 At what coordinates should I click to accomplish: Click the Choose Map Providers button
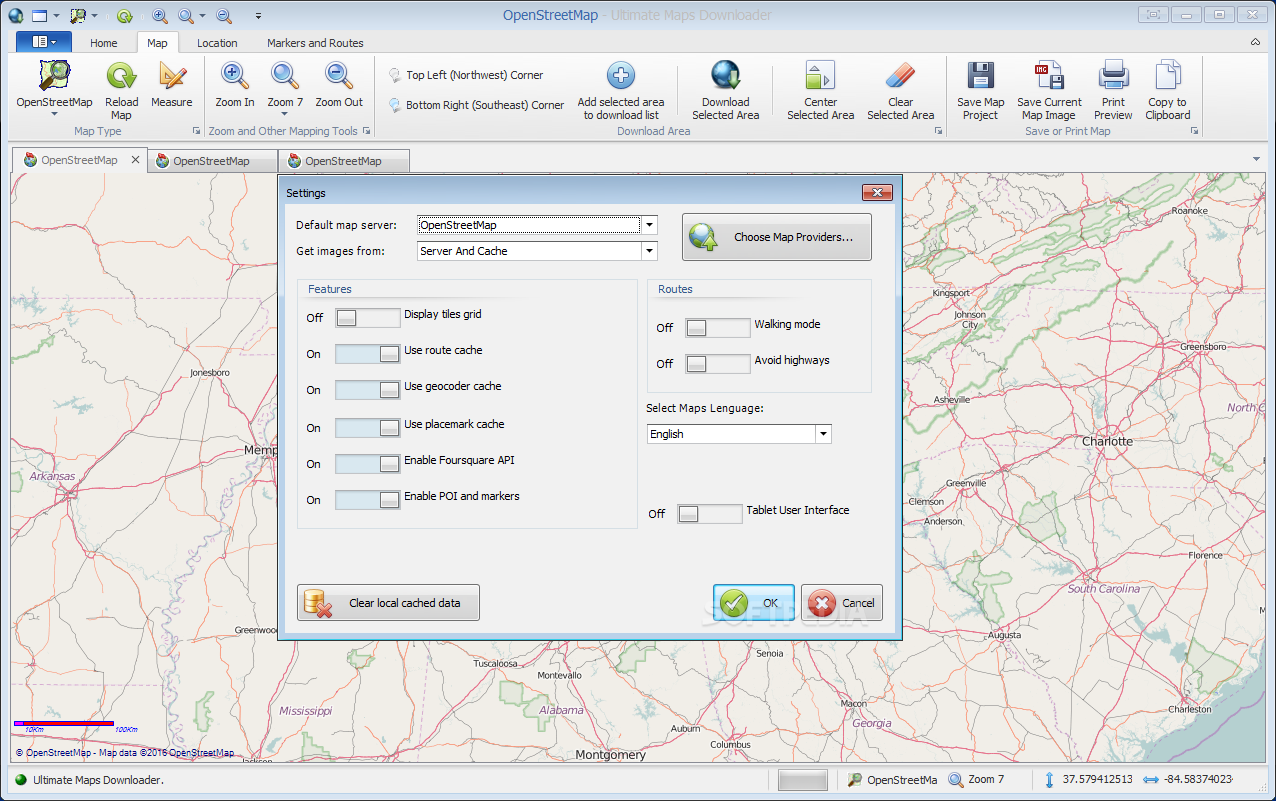click(x=777, y=237)
